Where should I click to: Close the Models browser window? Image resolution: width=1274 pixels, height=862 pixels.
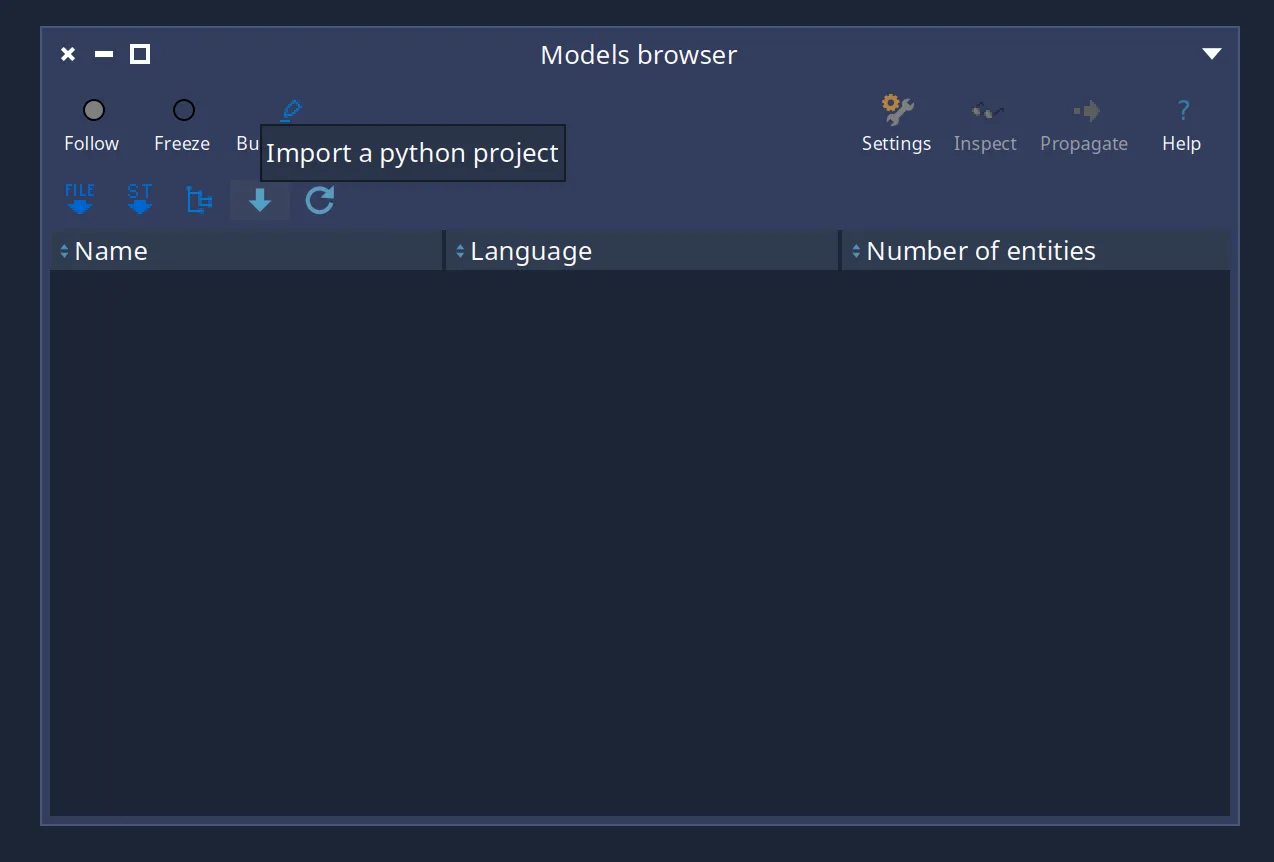68,54
